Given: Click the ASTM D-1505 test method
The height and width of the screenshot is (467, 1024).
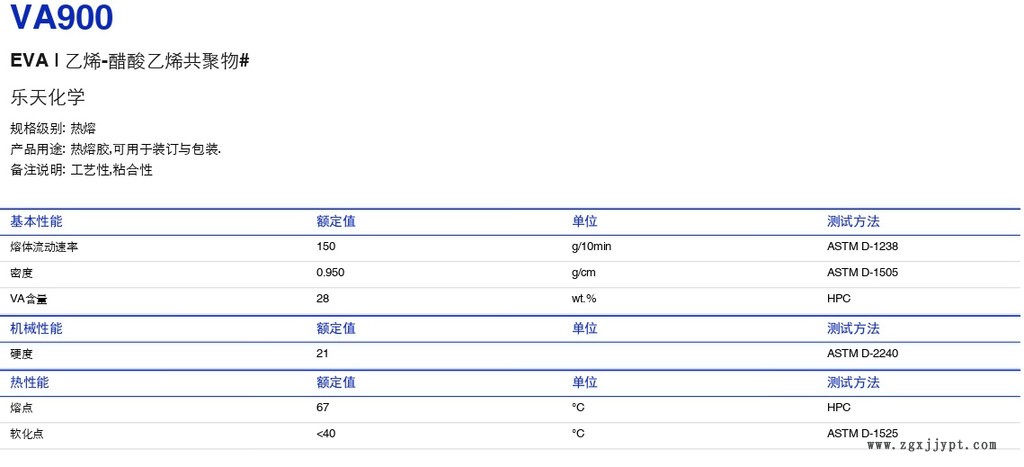Looking at the screenshot, I should point(864,273).
